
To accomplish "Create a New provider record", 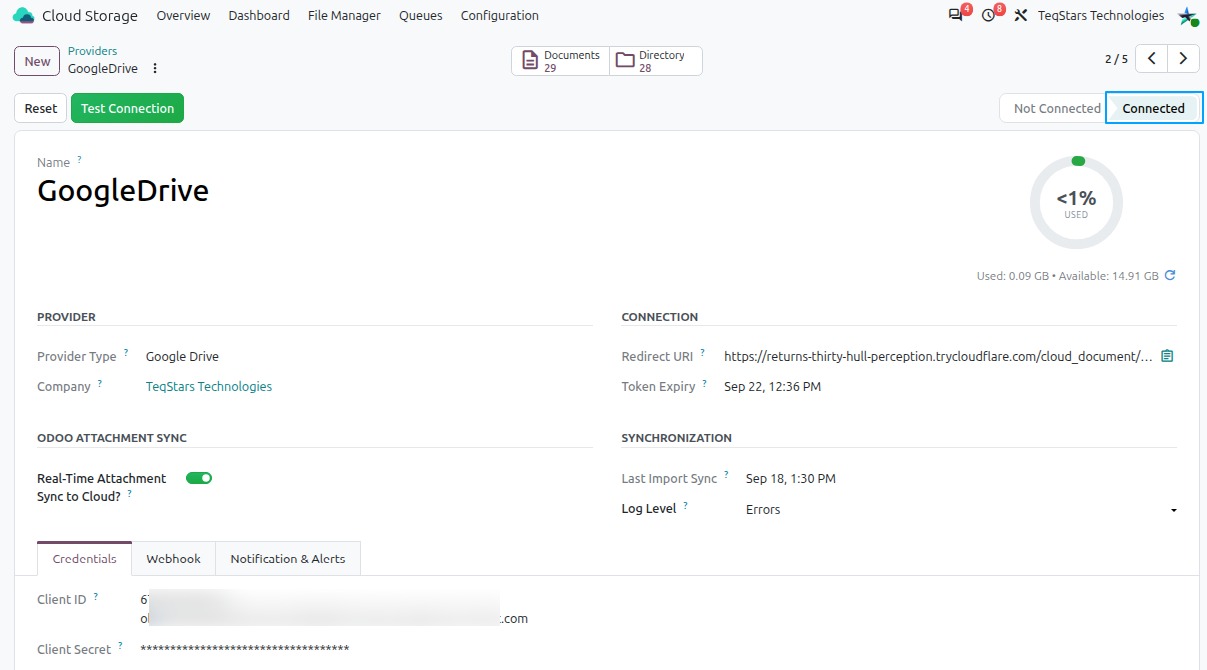I will (37, 61).
